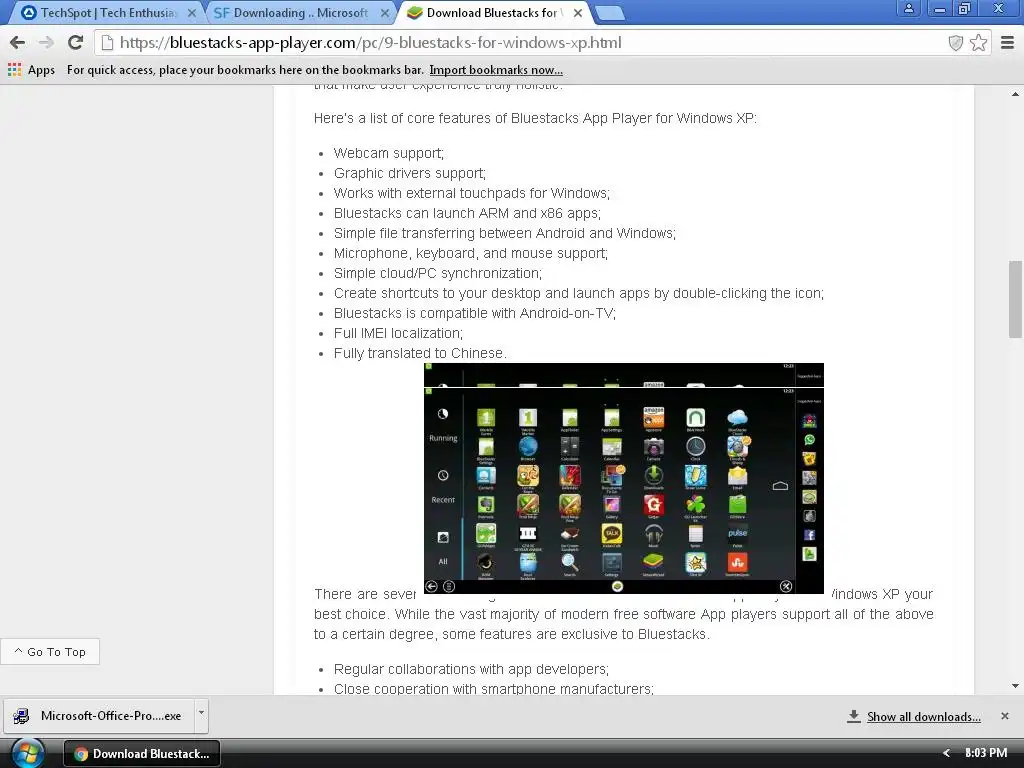Click the scrollbar down arrow
The width and height of the screenshot is (1024, 768).
pos(1015,686)
